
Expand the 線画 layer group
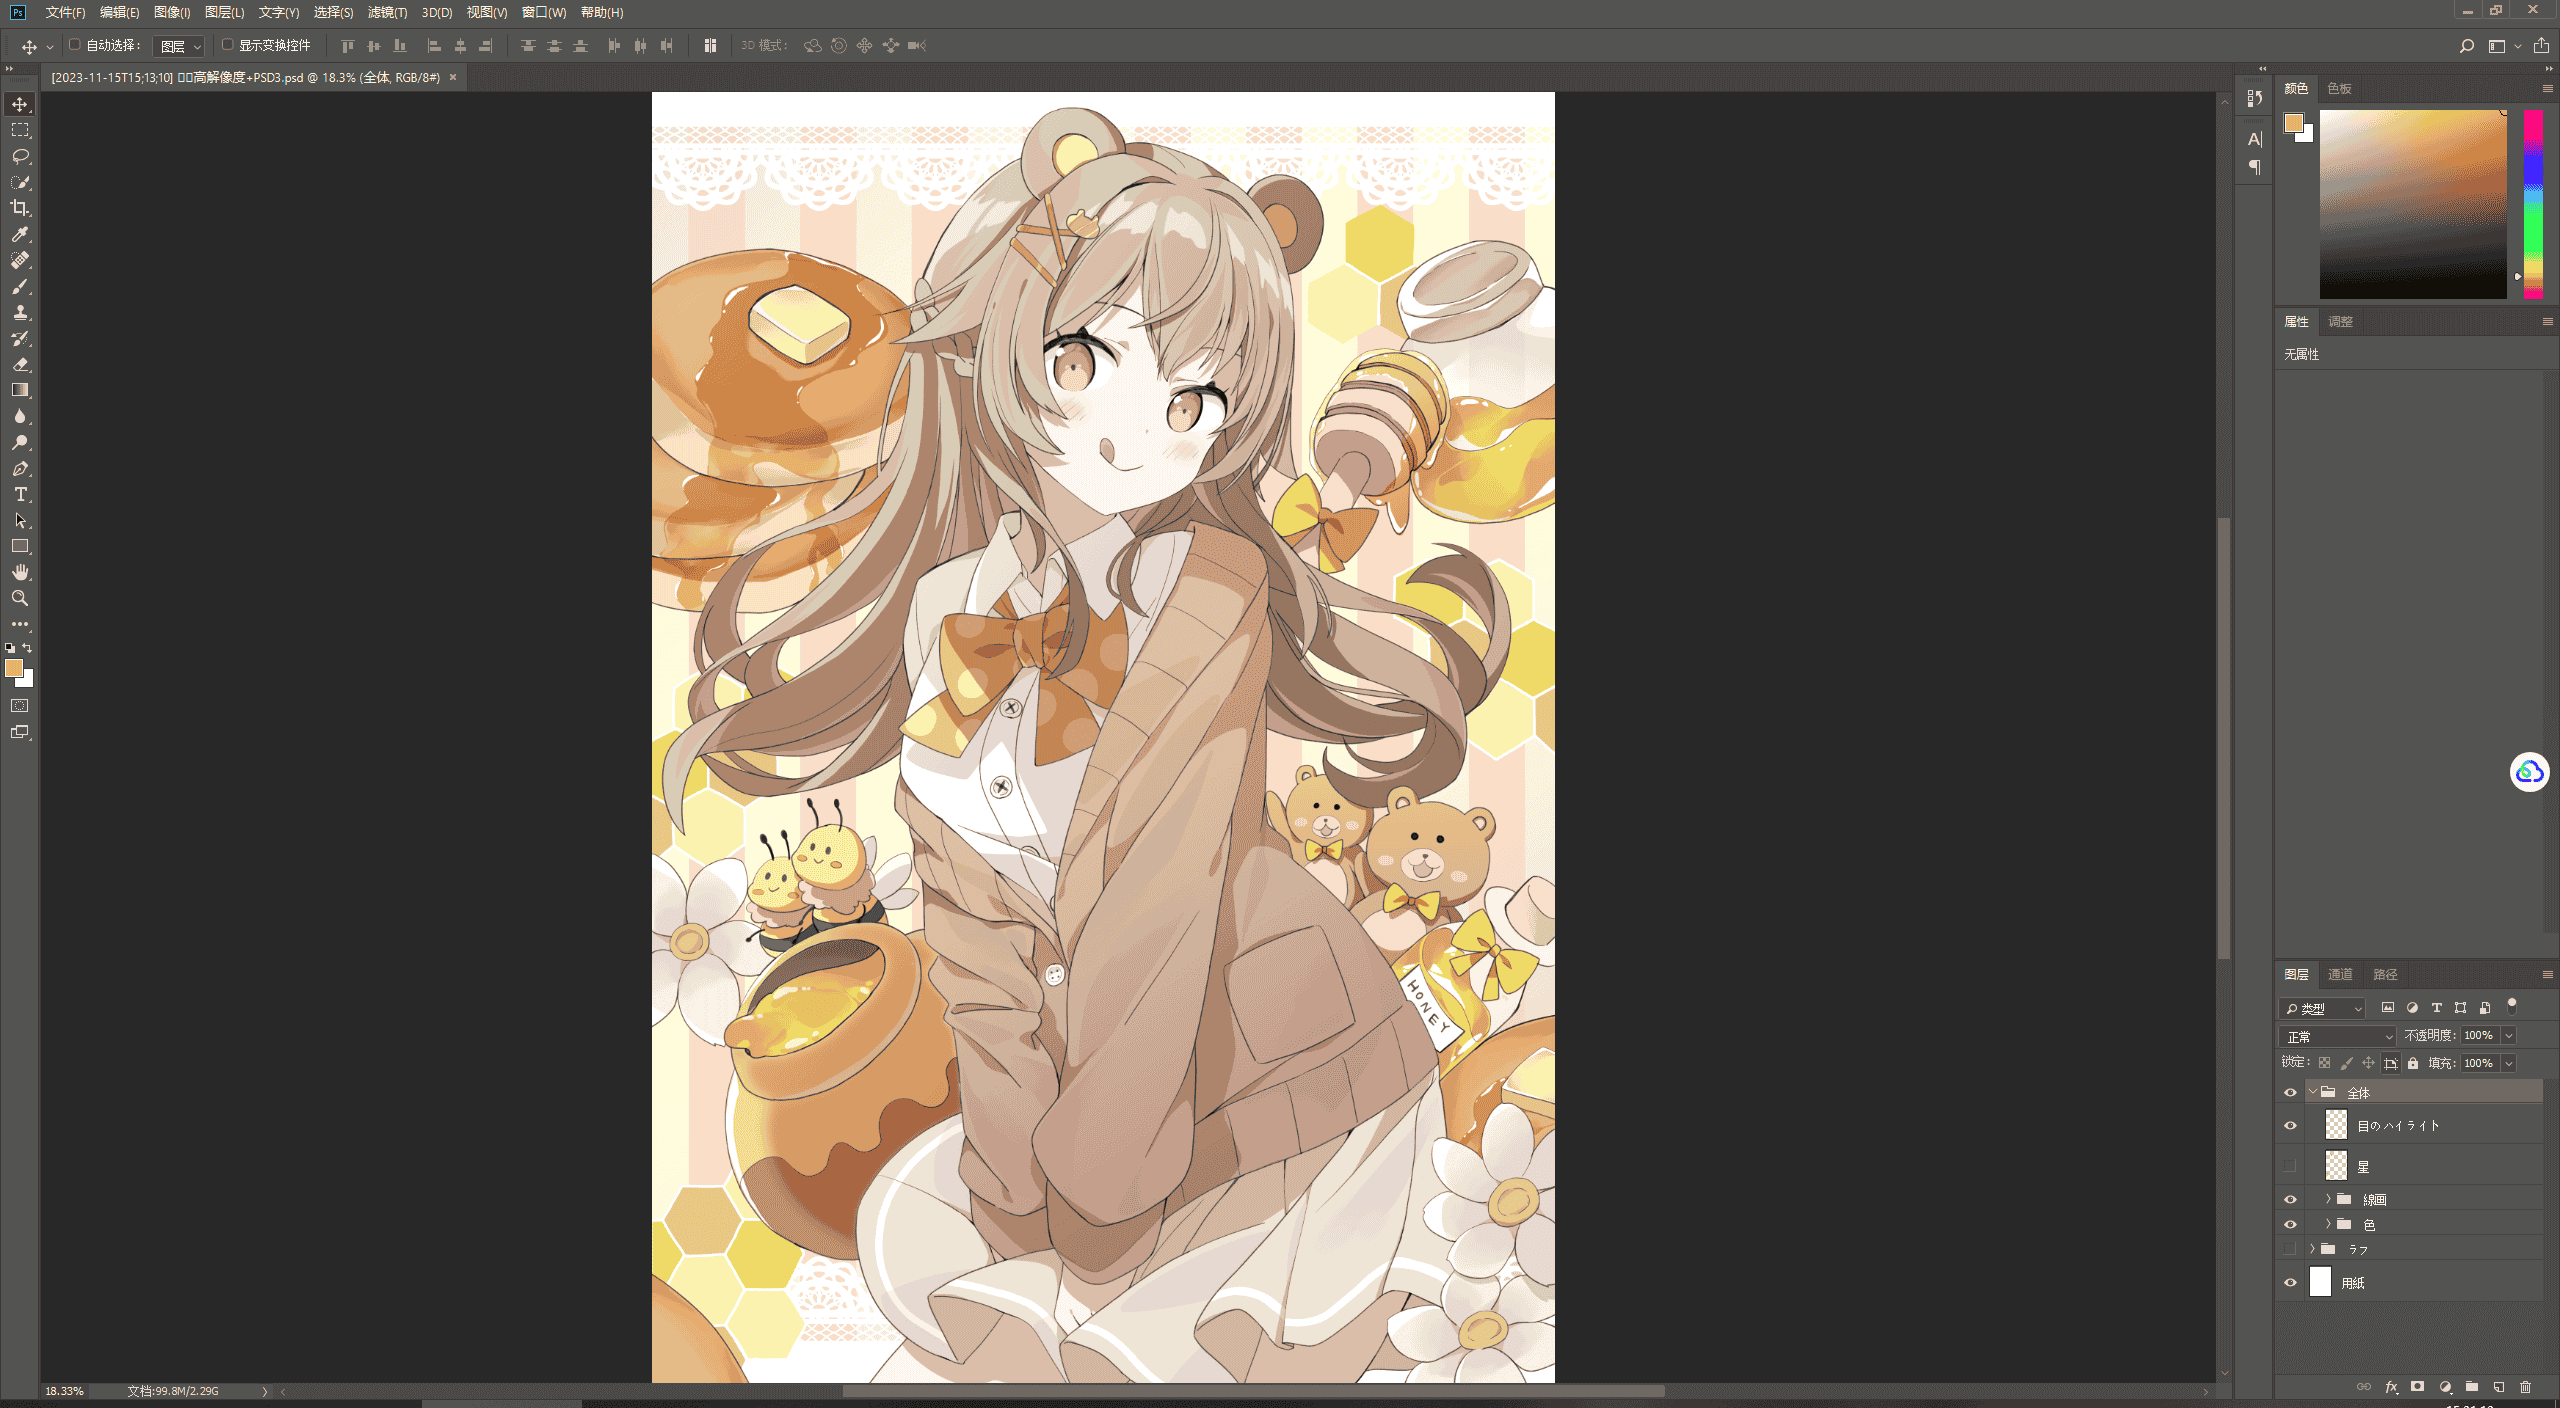click(x=2328, y=1199)
